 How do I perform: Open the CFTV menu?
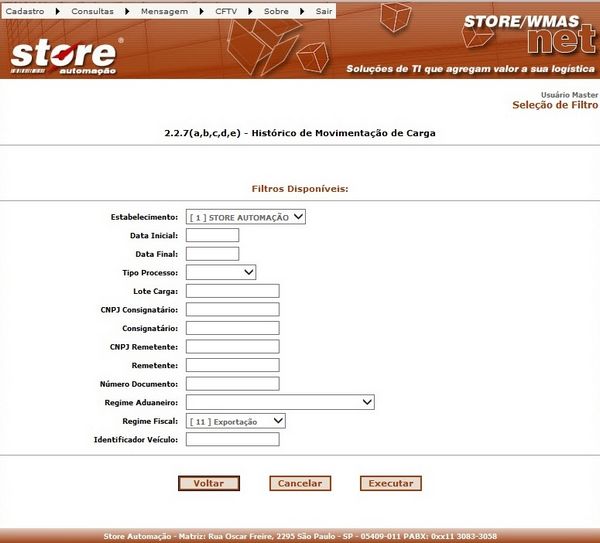pos(226,10)
